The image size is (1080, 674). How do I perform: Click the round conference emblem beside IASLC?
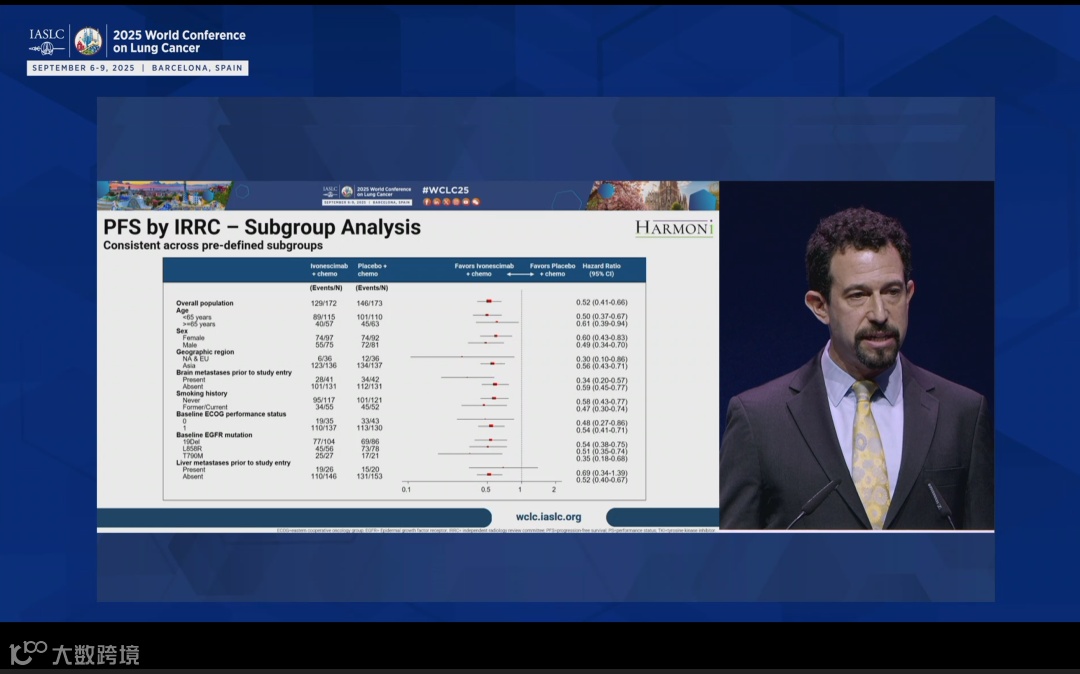click(88, 41)
